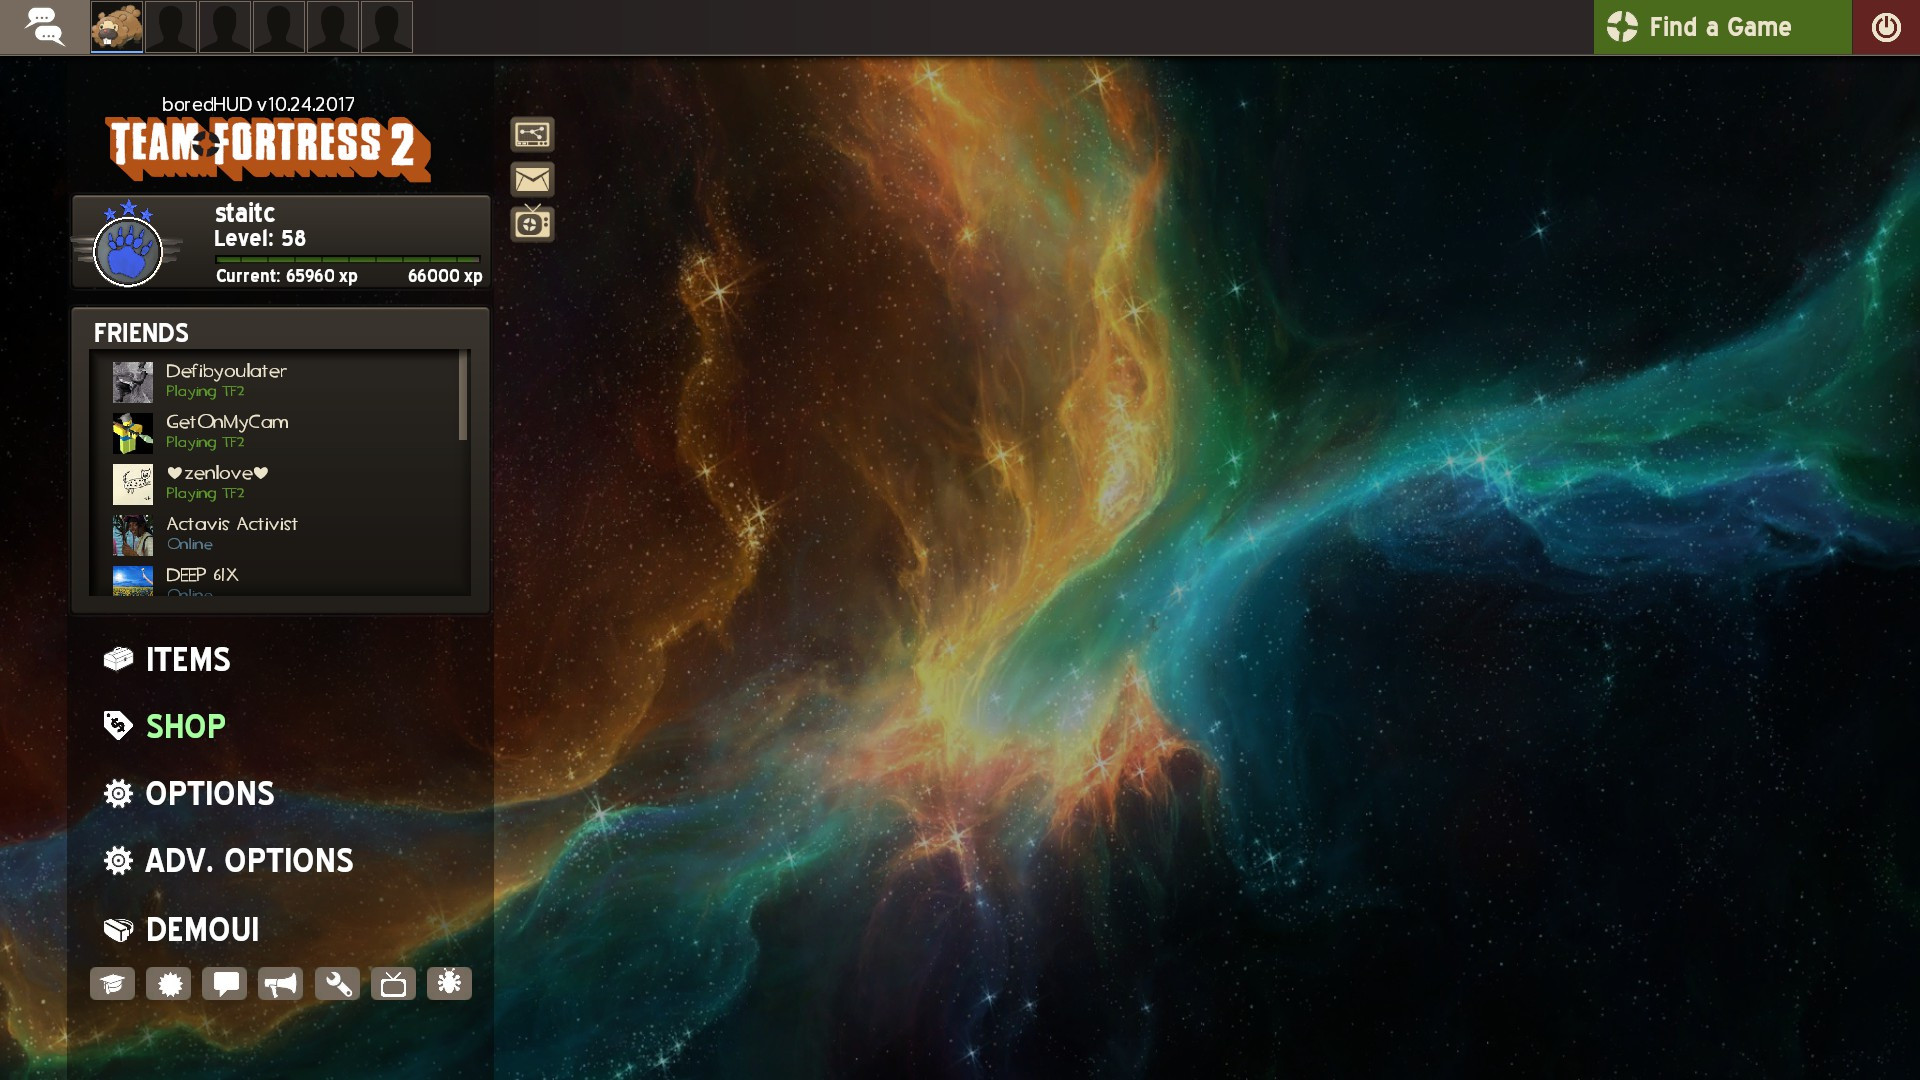Open the server browser icon
1920x1080 pixels.
tap(532, 134)
